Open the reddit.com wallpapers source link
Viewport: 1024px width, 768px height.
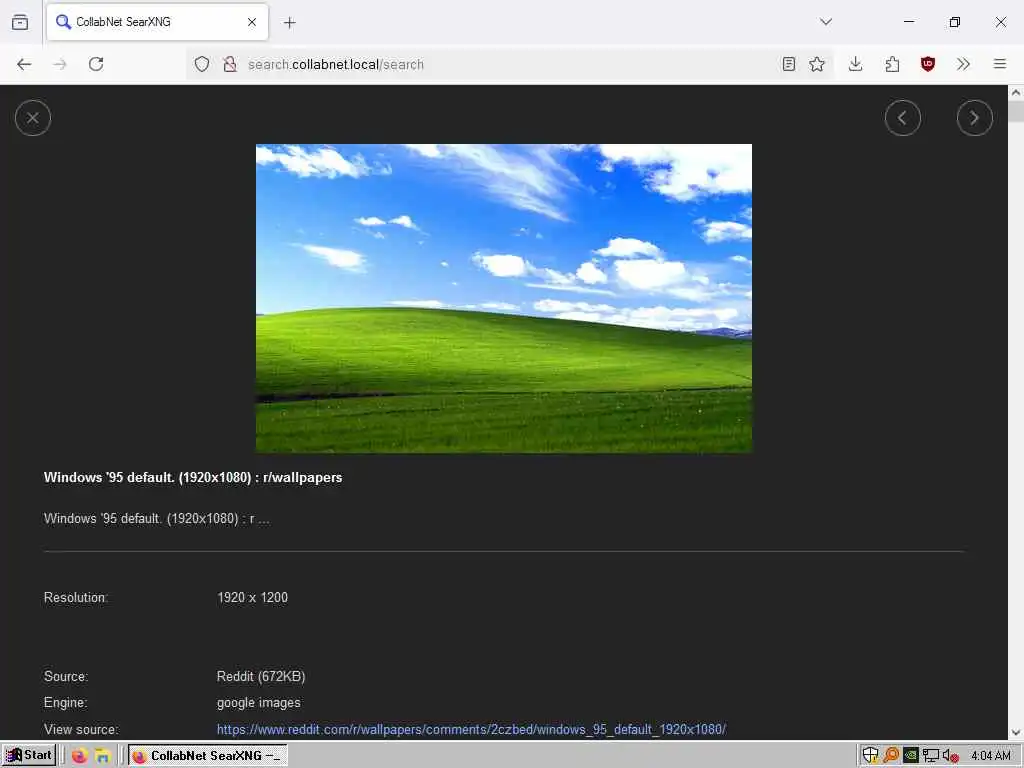[x=472, y=729]
